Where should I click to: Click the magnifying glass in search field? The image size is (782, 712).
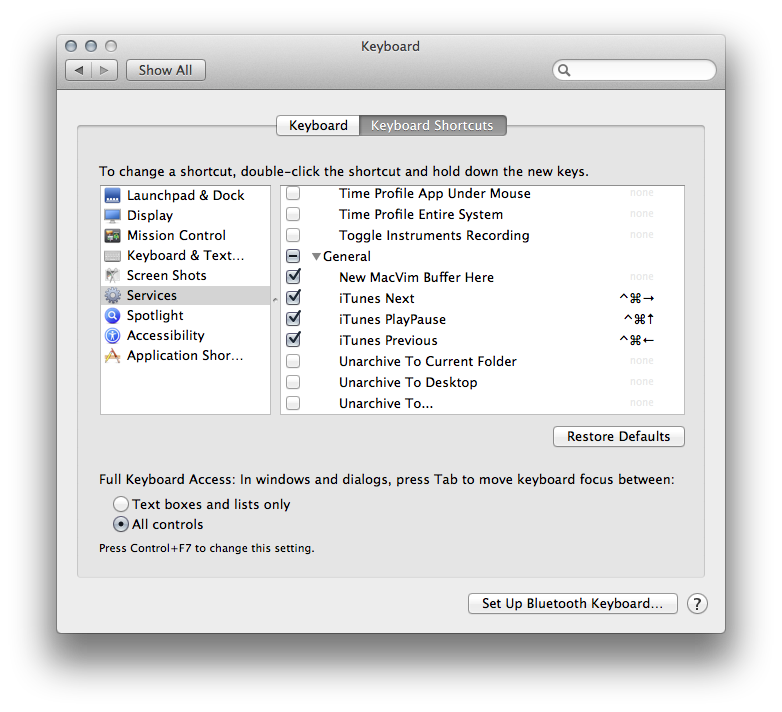tap(564, 70)
